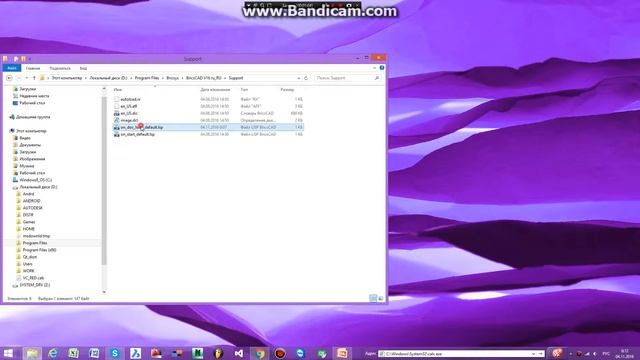640x360 pixels.
Task: Select Недавние места in navigation pane
Action: 34,96
